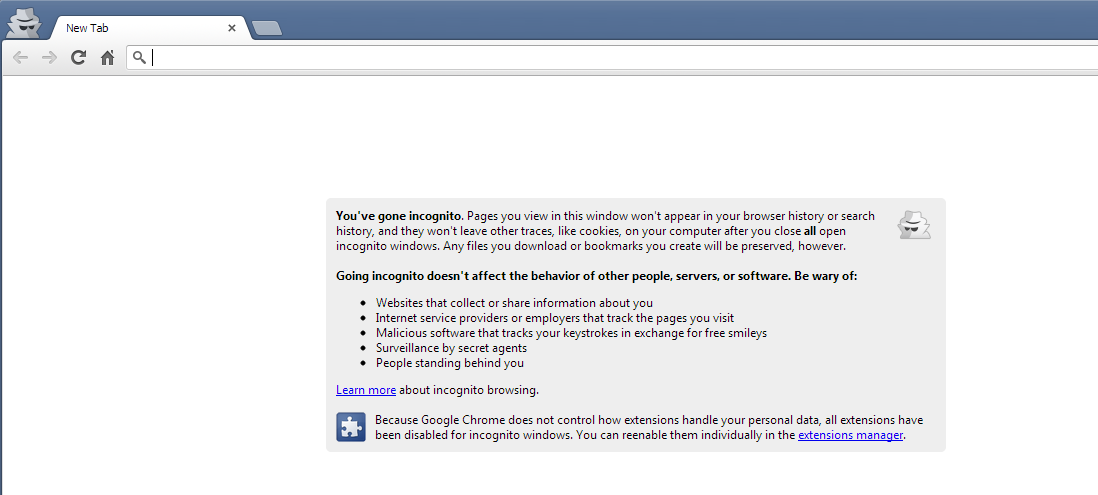This screenshot has width=1098, height=495.
Task: Open a new tab with the blank tab button
Action: [267, 28]
